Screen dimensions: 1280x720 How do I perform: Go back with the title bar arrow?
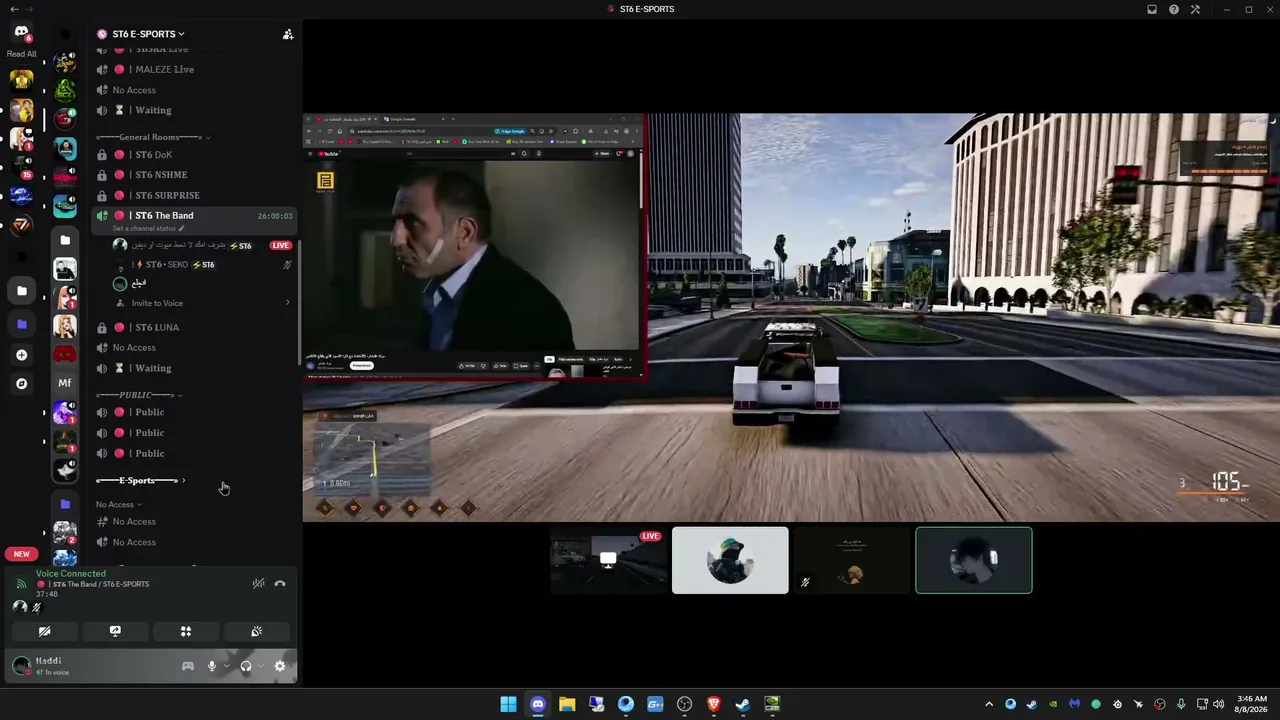[x=13, y=9]
